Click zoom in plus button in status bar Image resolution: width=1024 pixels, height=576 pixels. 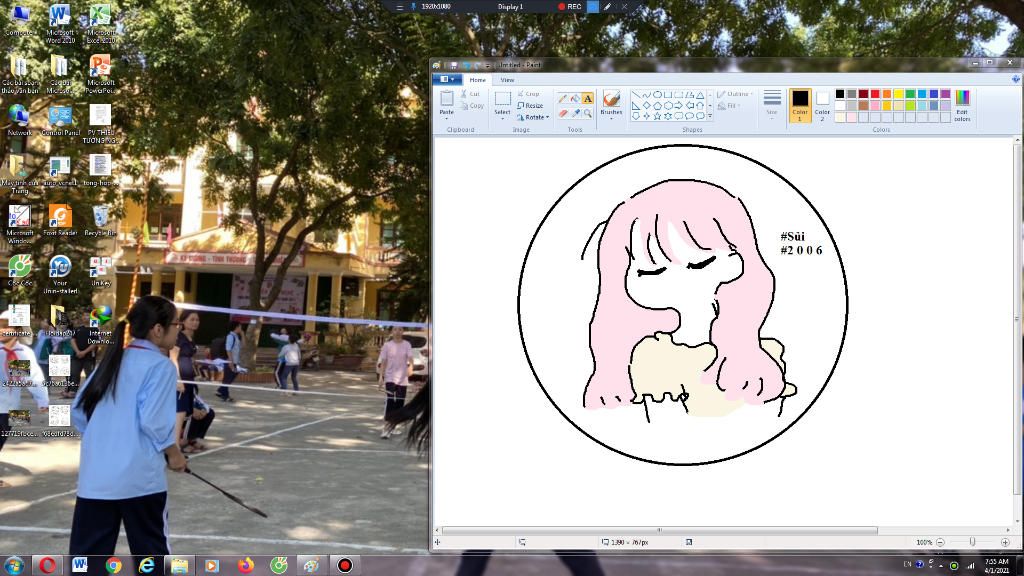coord(1005,542)
